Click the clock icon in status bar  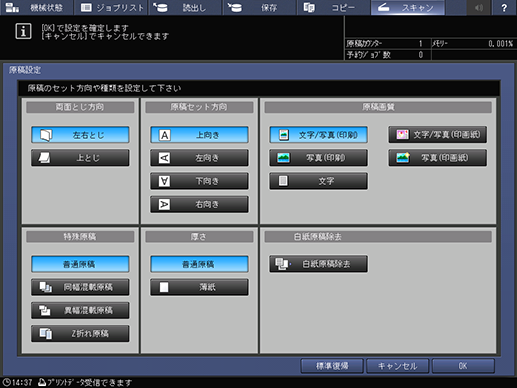(x=6, y=382)
